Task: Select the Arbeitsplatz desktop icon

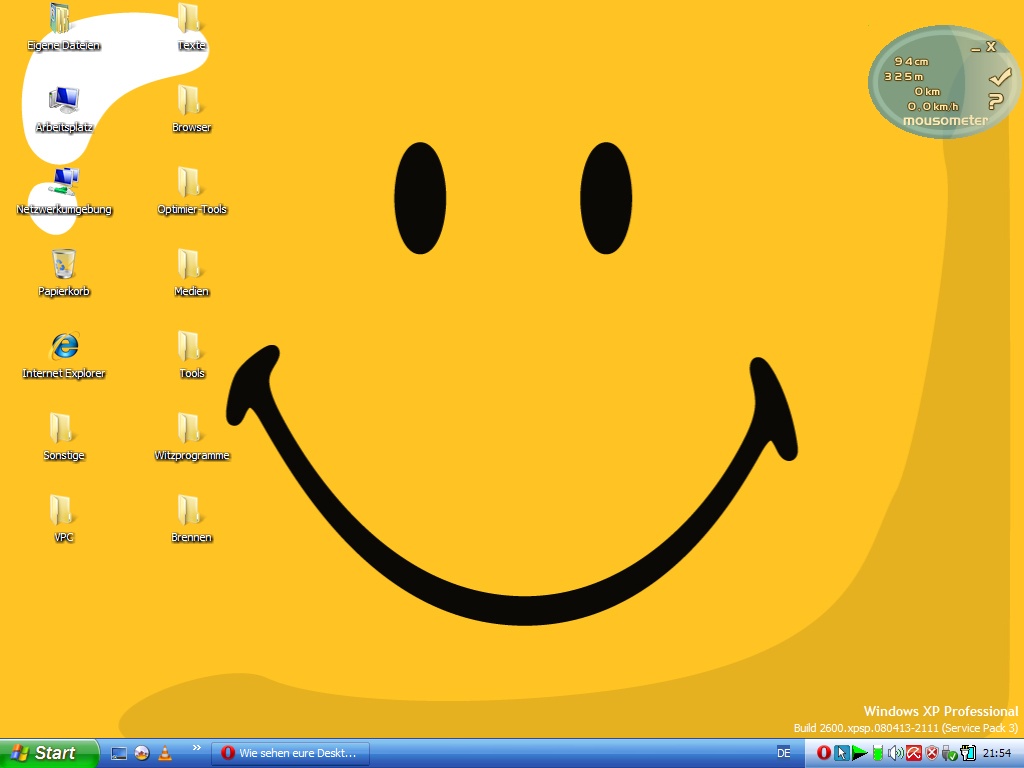Action: (64, 100)
